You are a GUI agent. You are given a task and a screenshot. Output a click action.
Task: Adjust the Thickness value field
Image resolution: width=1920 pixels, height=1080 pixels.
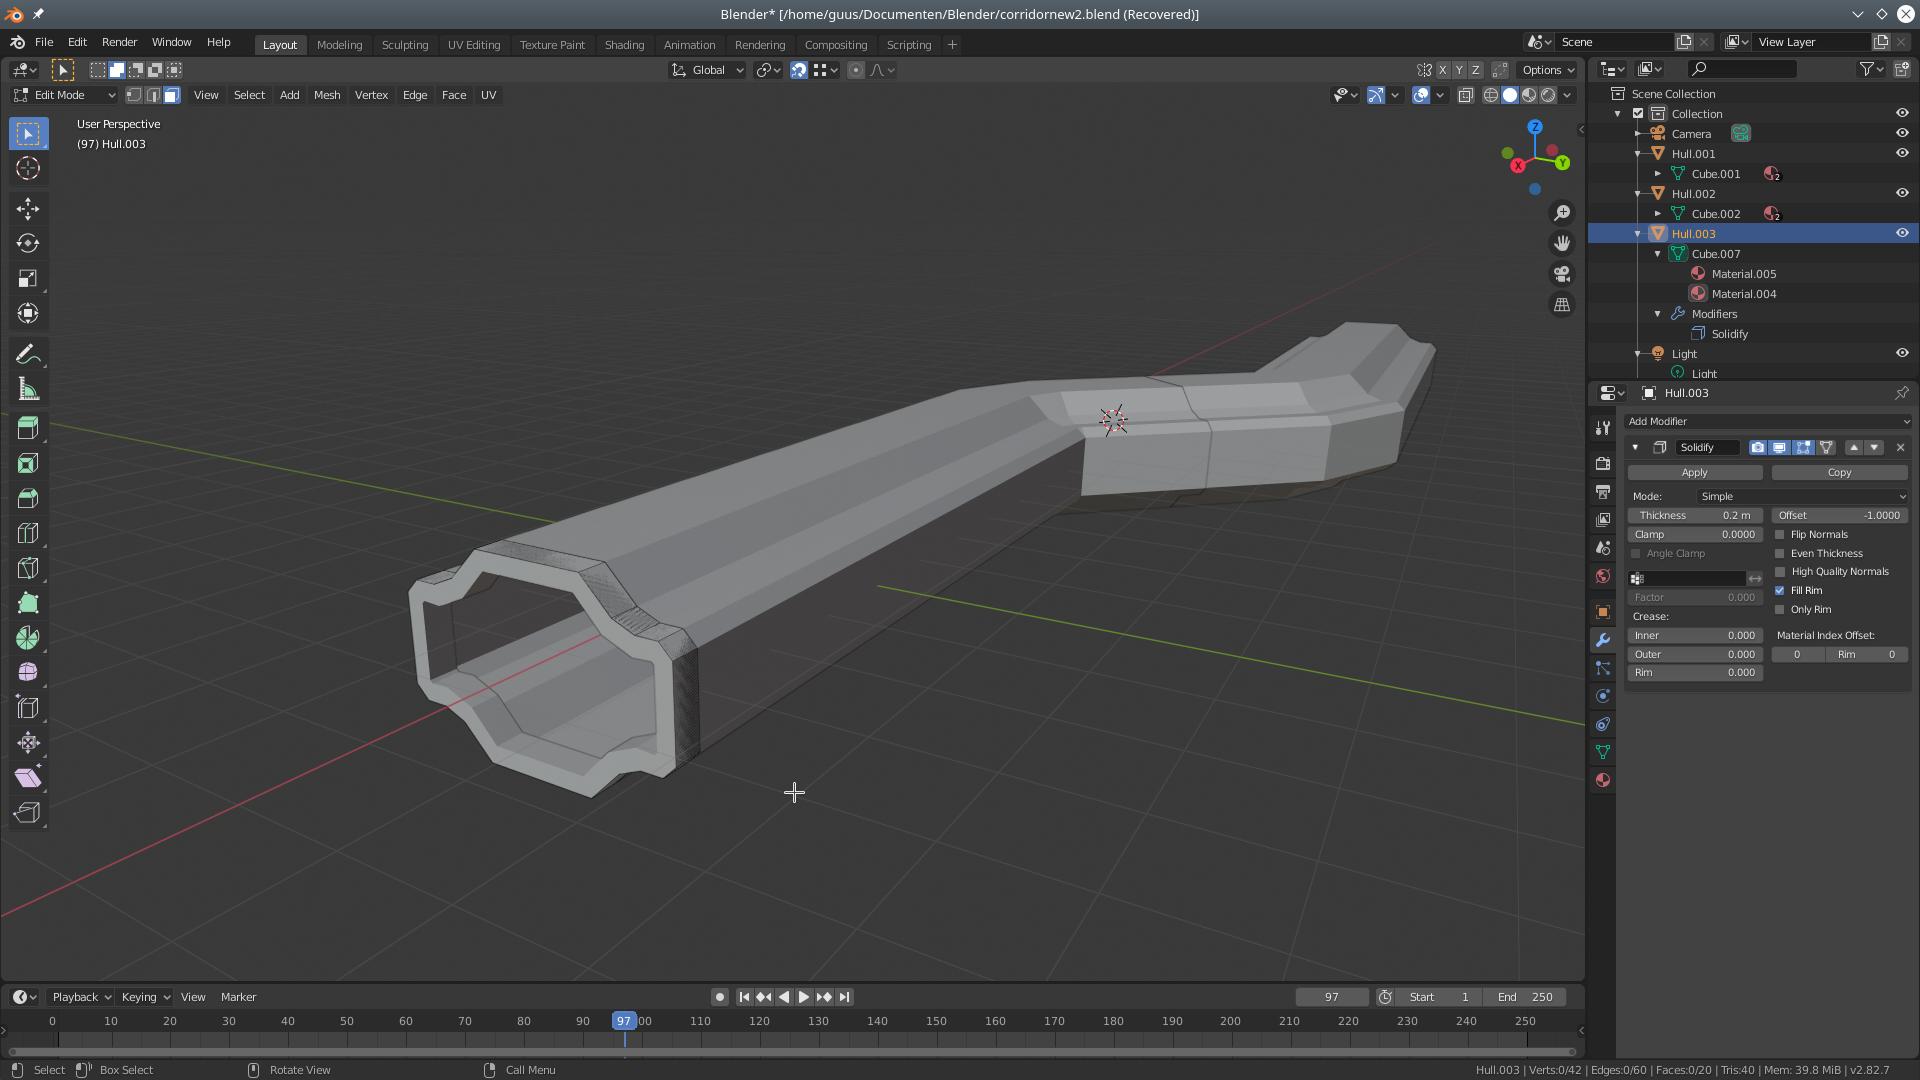click(x=1694, y=515)
